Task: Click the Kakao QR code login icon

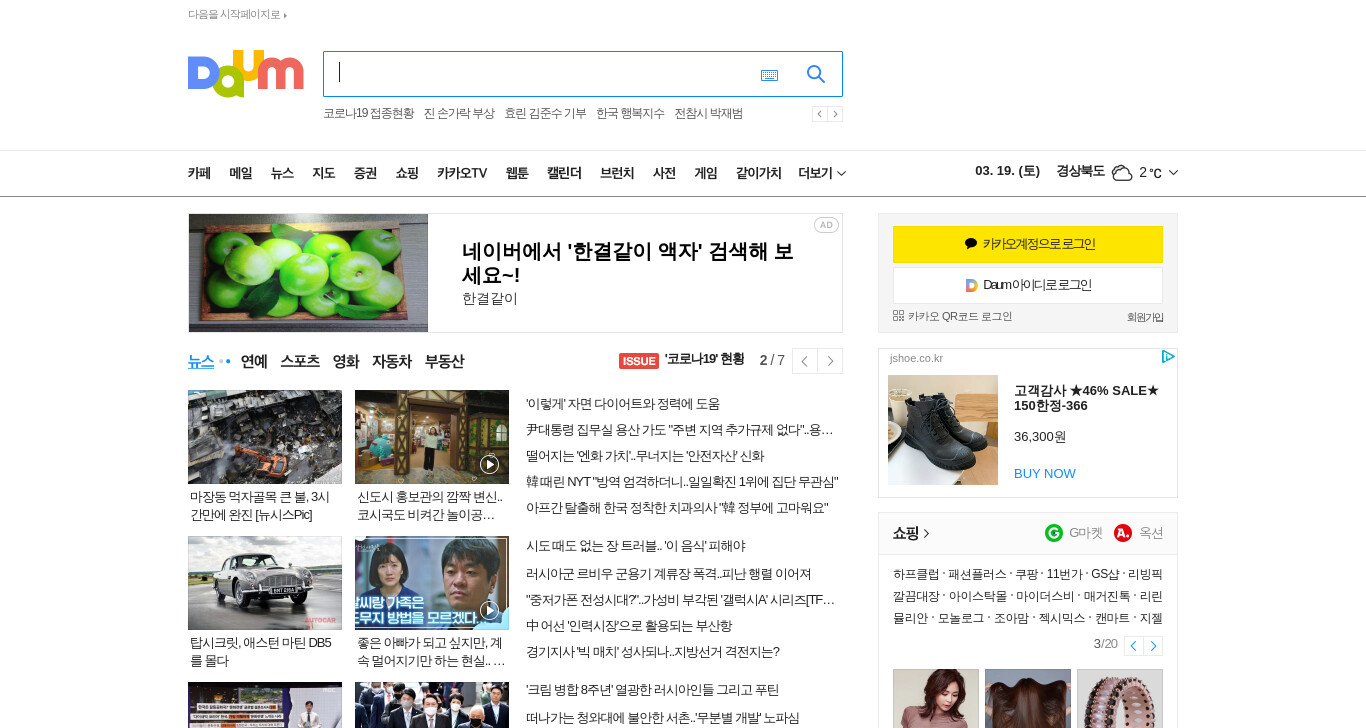Action: tap(898, 315)
